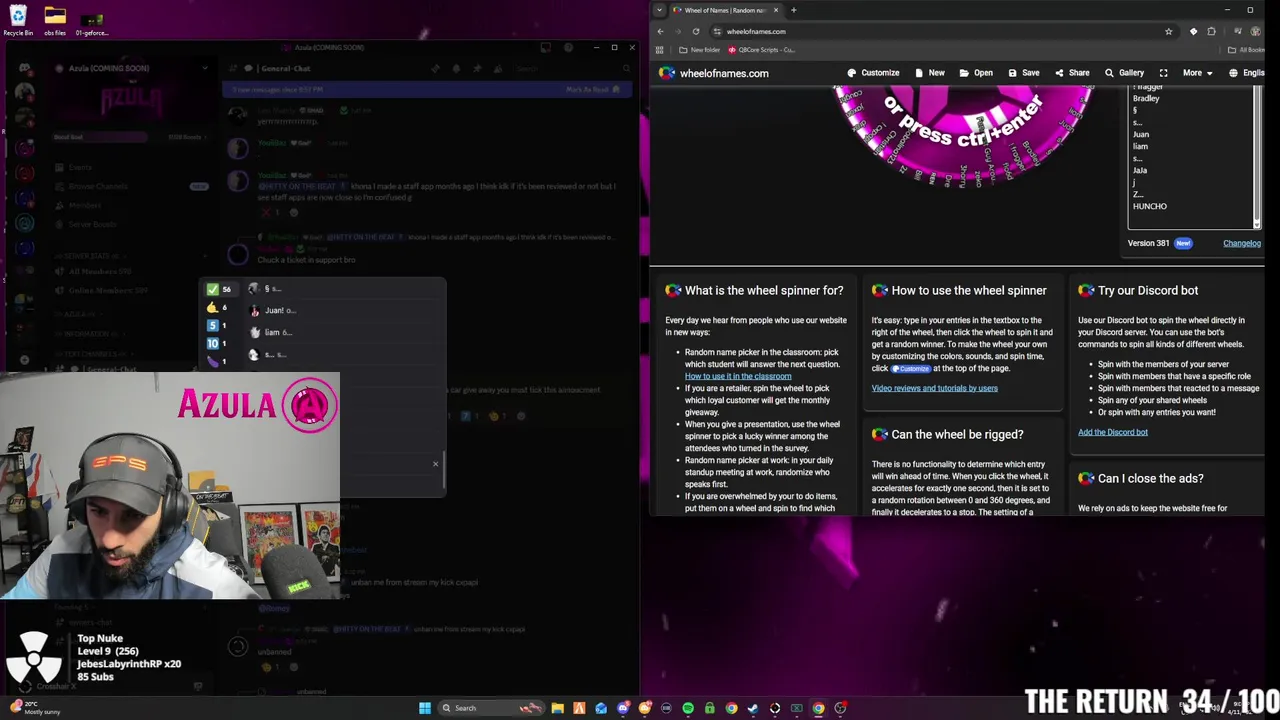Image resolution: width=1280 pixels, height=720 pixels.
Task: Open the Windows Start menu
Action: tap(425, 708)
